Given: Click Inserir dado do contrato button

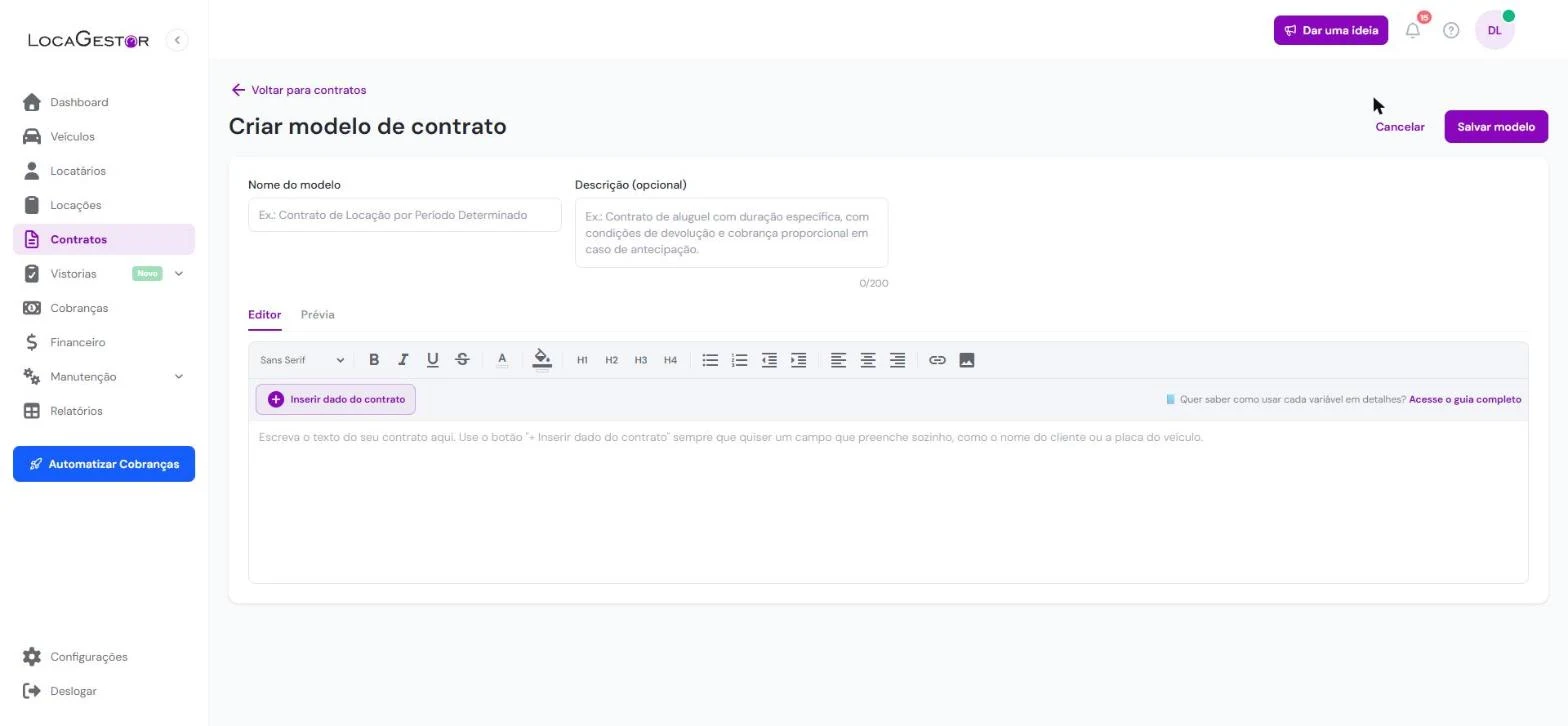Looking at the screenshot, I should pyautogui.click(x=336, y=400).
